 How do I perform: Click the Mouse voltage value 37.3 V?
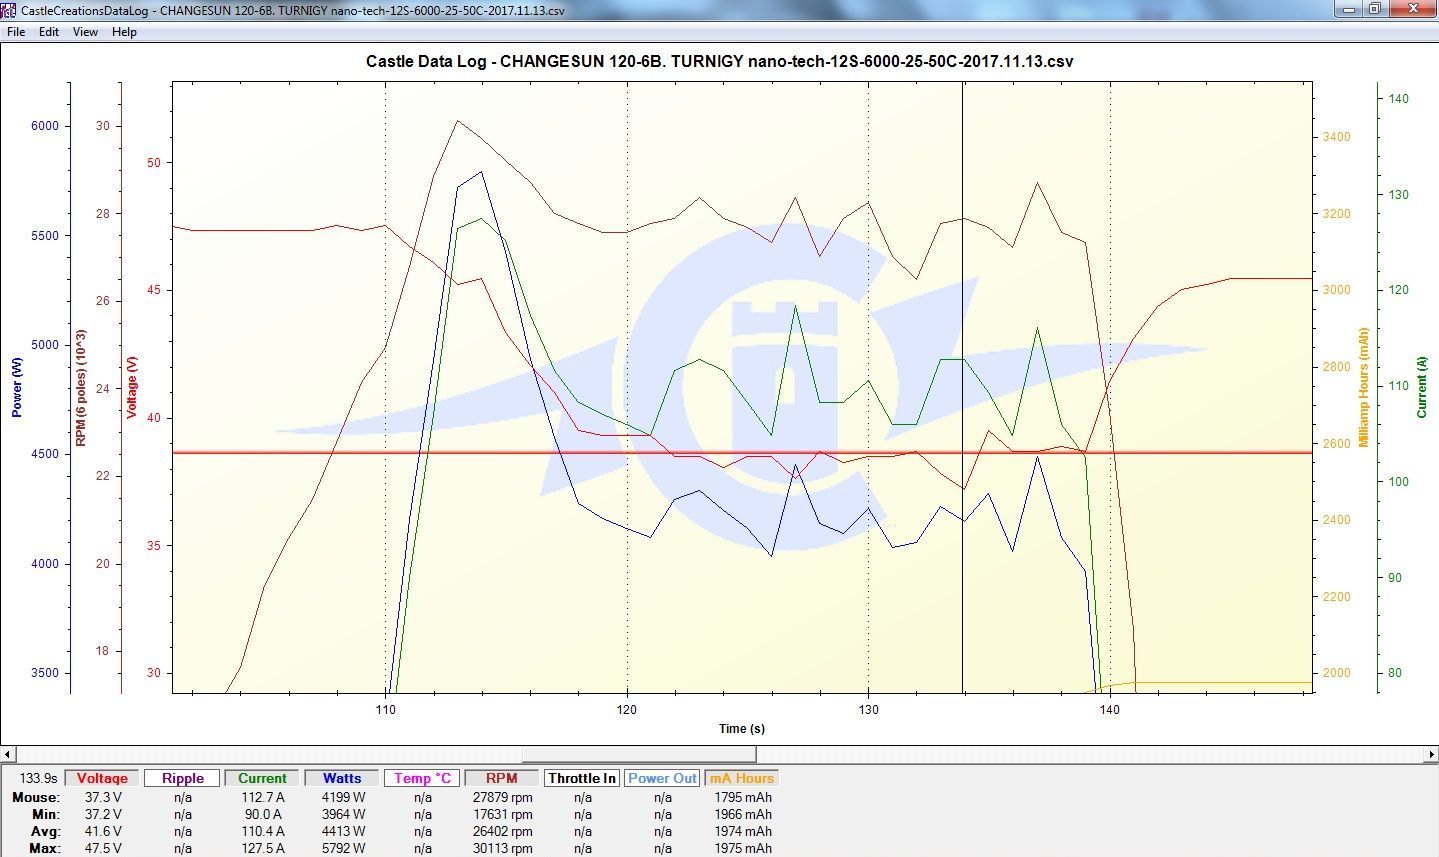(x=102, y=798)
